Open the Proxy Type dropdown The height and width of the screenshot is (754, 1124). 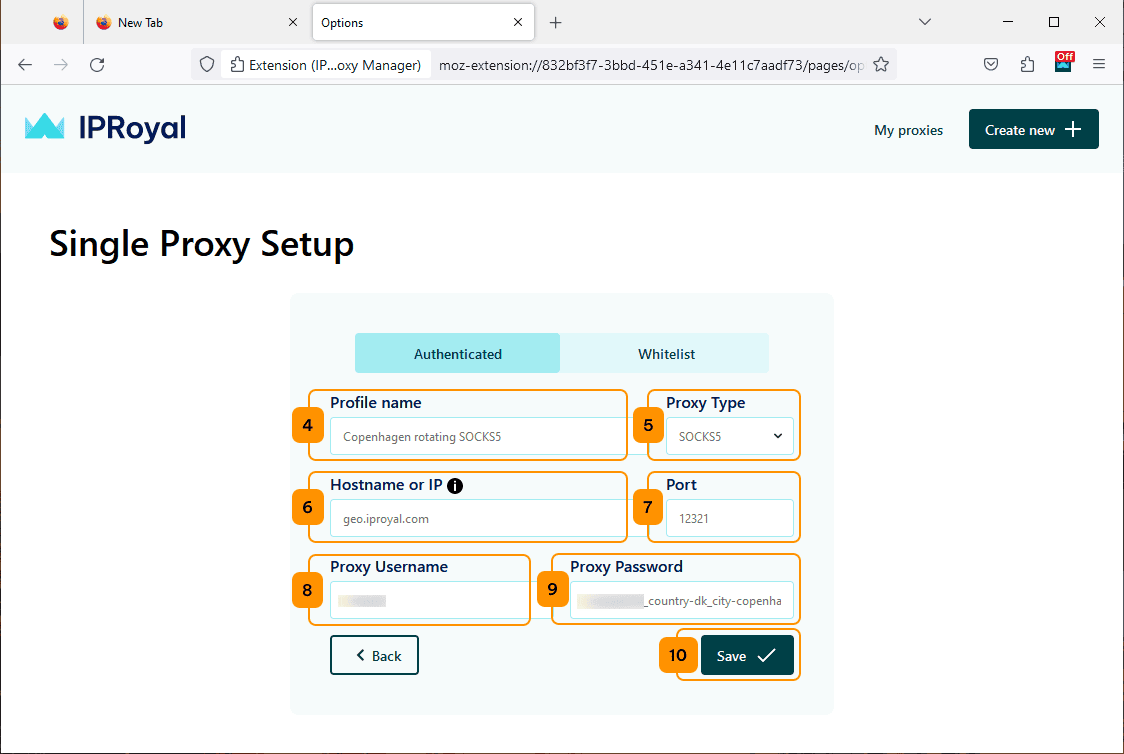730,436
